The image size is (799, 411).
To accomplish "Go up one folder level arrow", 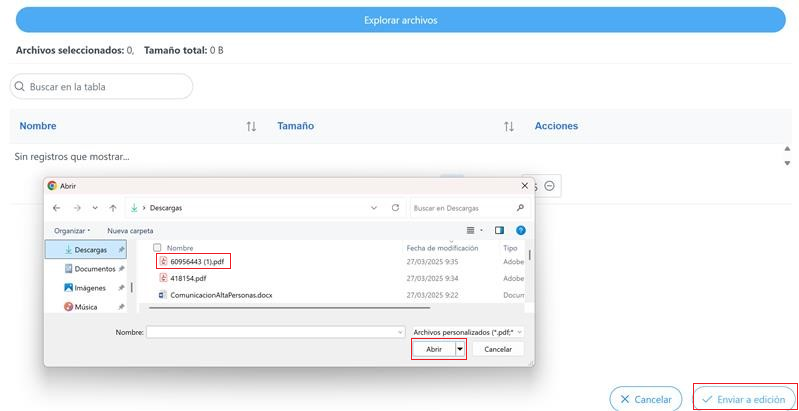I will click(113, 208).
